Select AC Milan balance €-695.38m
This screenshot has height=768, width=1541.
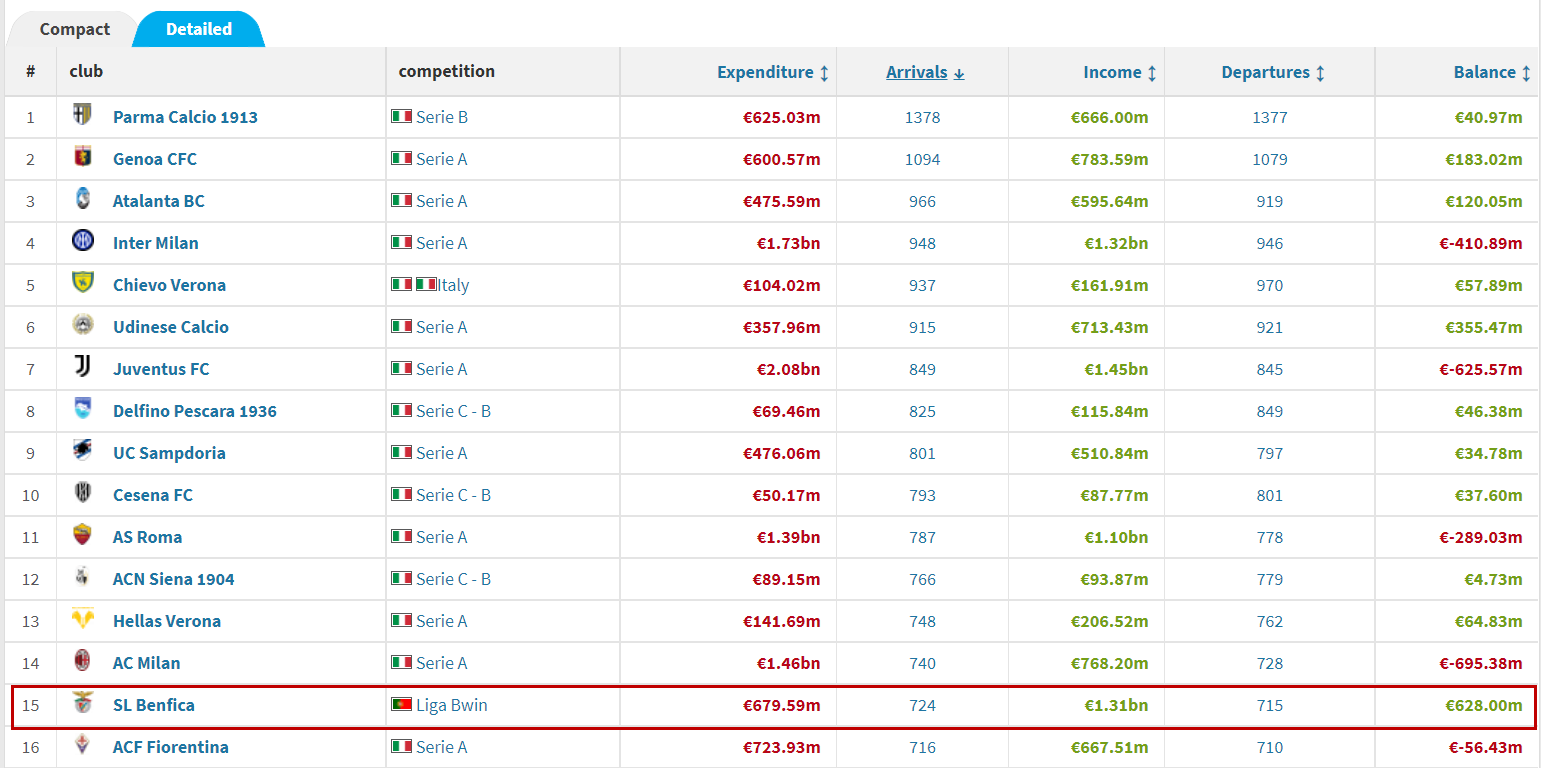click(1481, 663)
